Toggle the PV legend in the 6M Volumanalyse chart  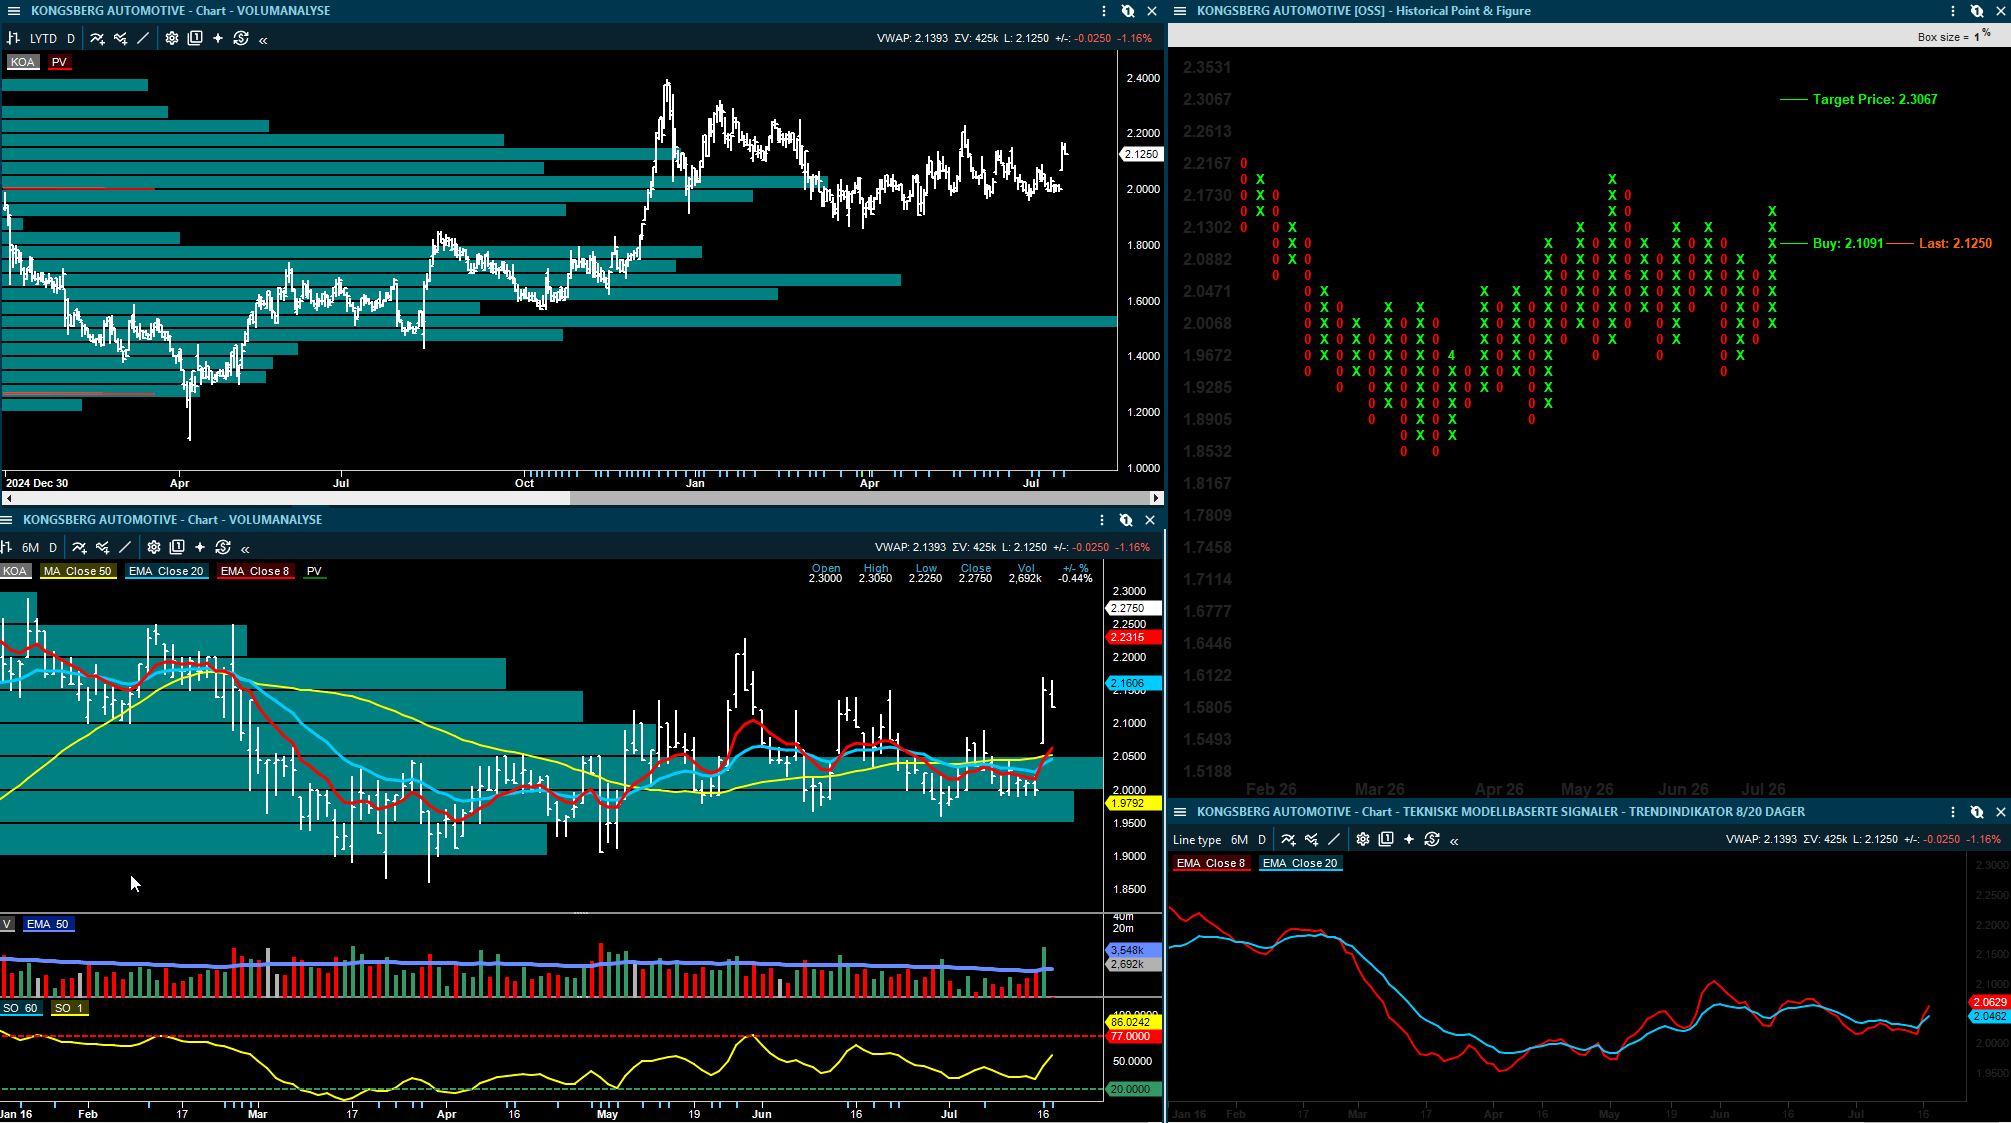[314, 571]
